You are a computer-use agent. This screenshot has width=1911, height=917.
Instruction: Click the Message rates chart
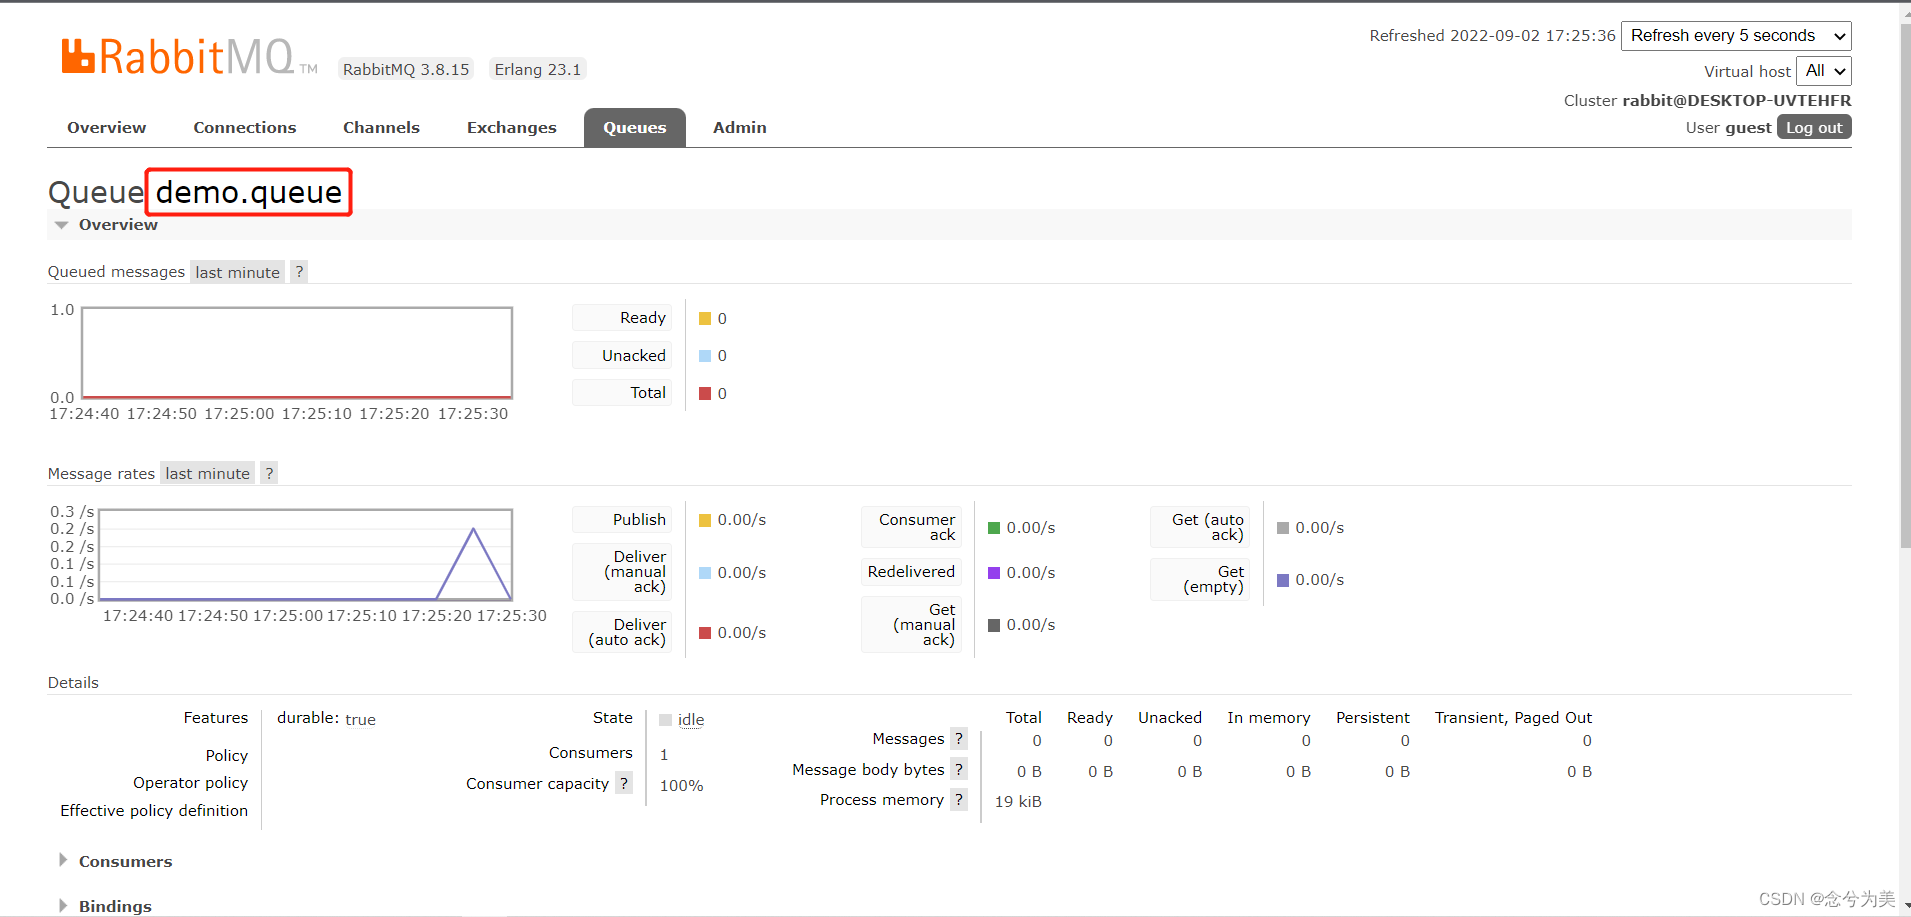pyautogui.click(x=306, y=555)
